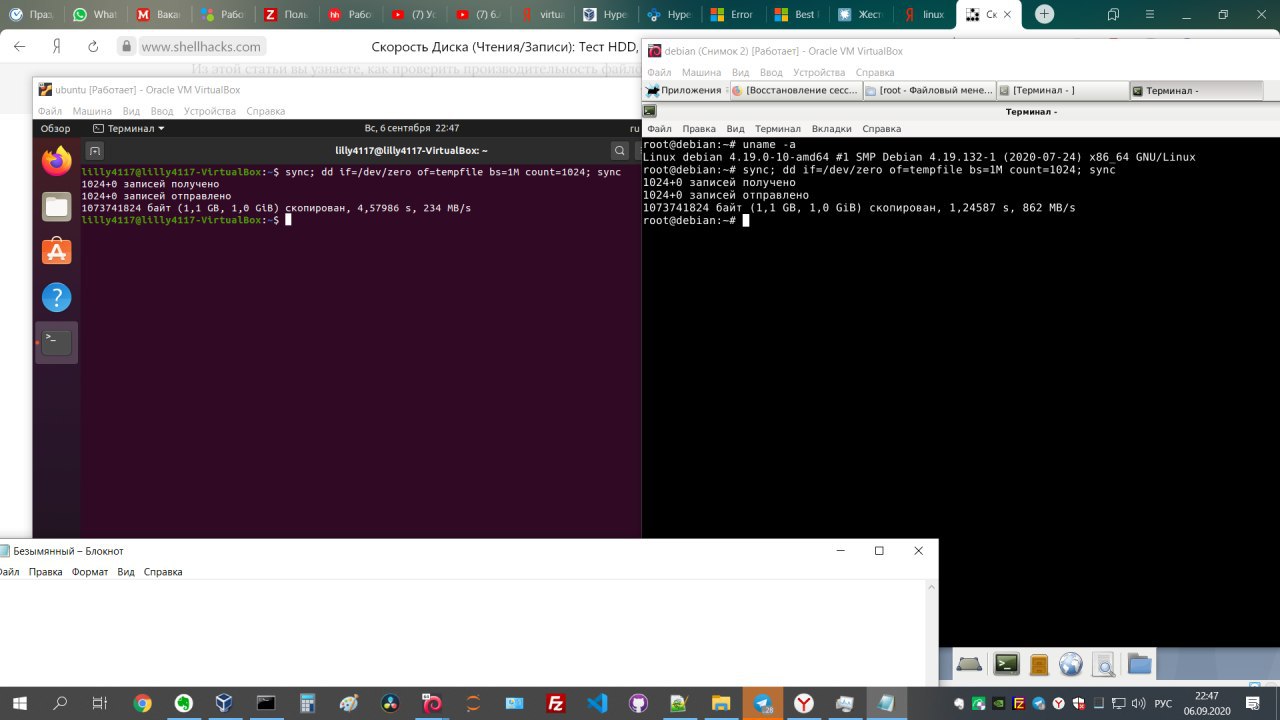This screenshot has width=1280, height=720.
Task: Select root - Файловый мене... in Debian panel
Action: coord(929,90)
